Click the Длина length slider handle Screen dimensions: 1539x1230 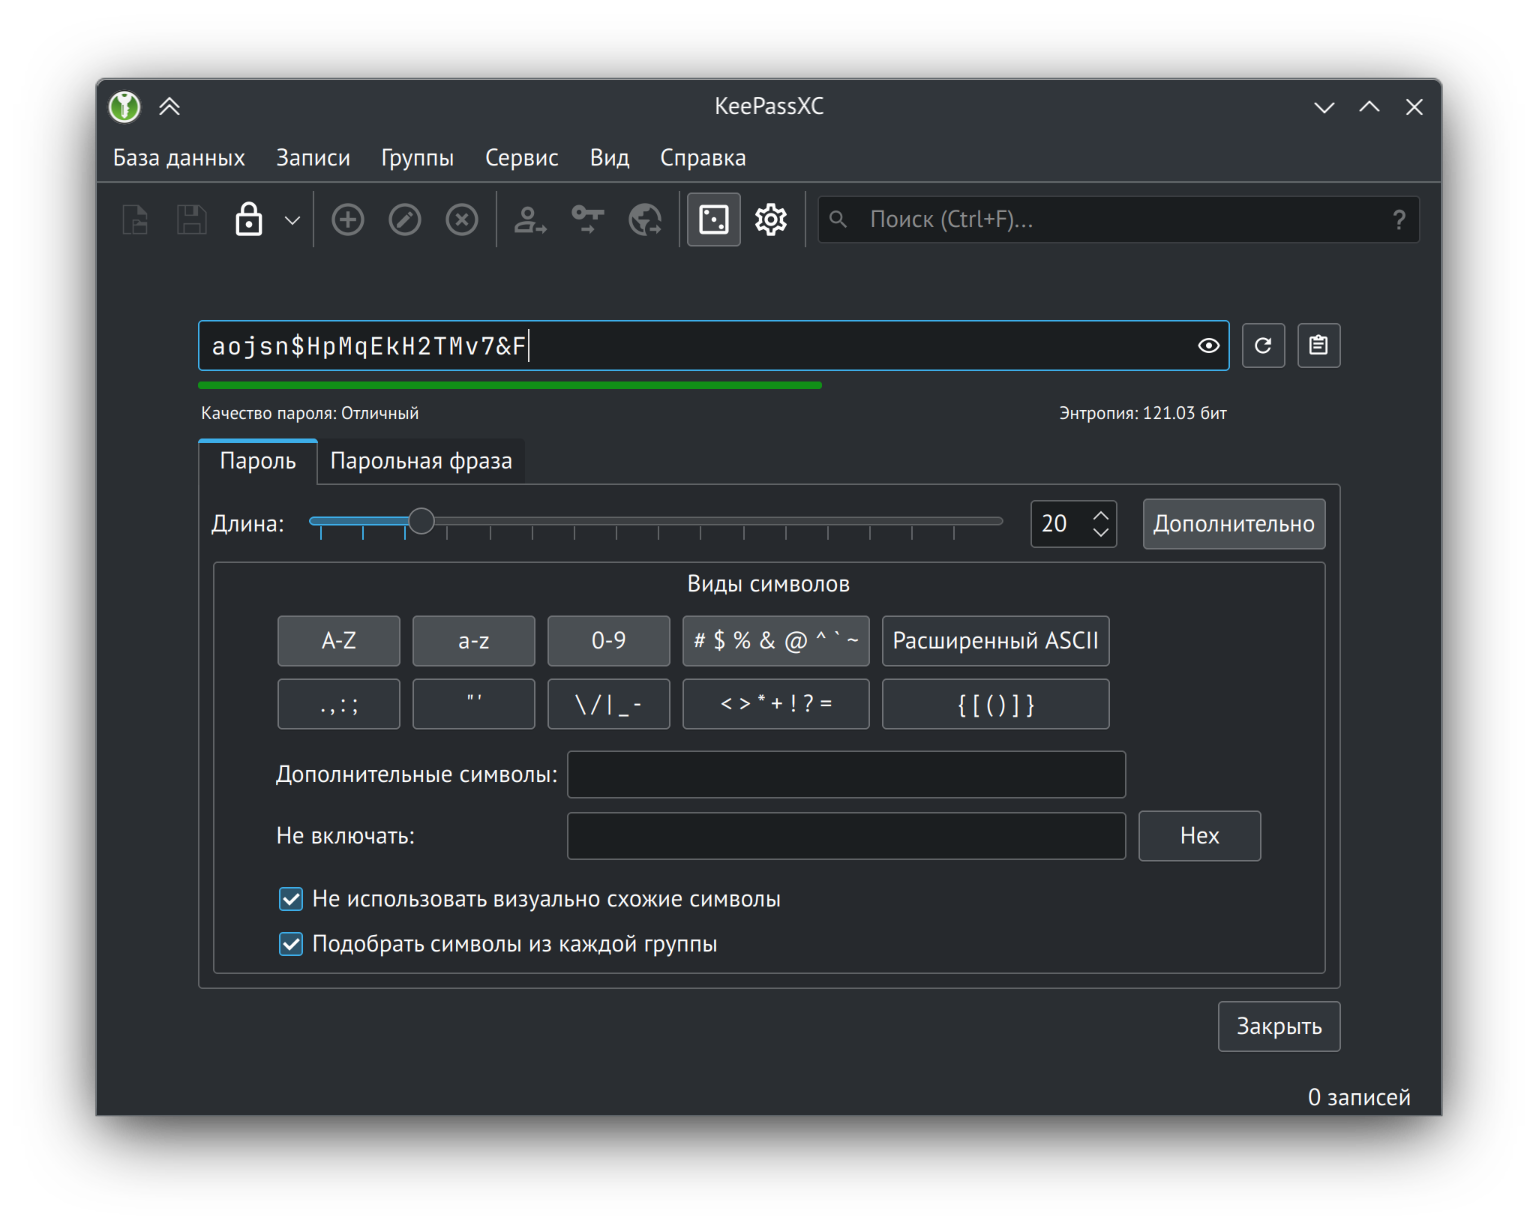422,521
